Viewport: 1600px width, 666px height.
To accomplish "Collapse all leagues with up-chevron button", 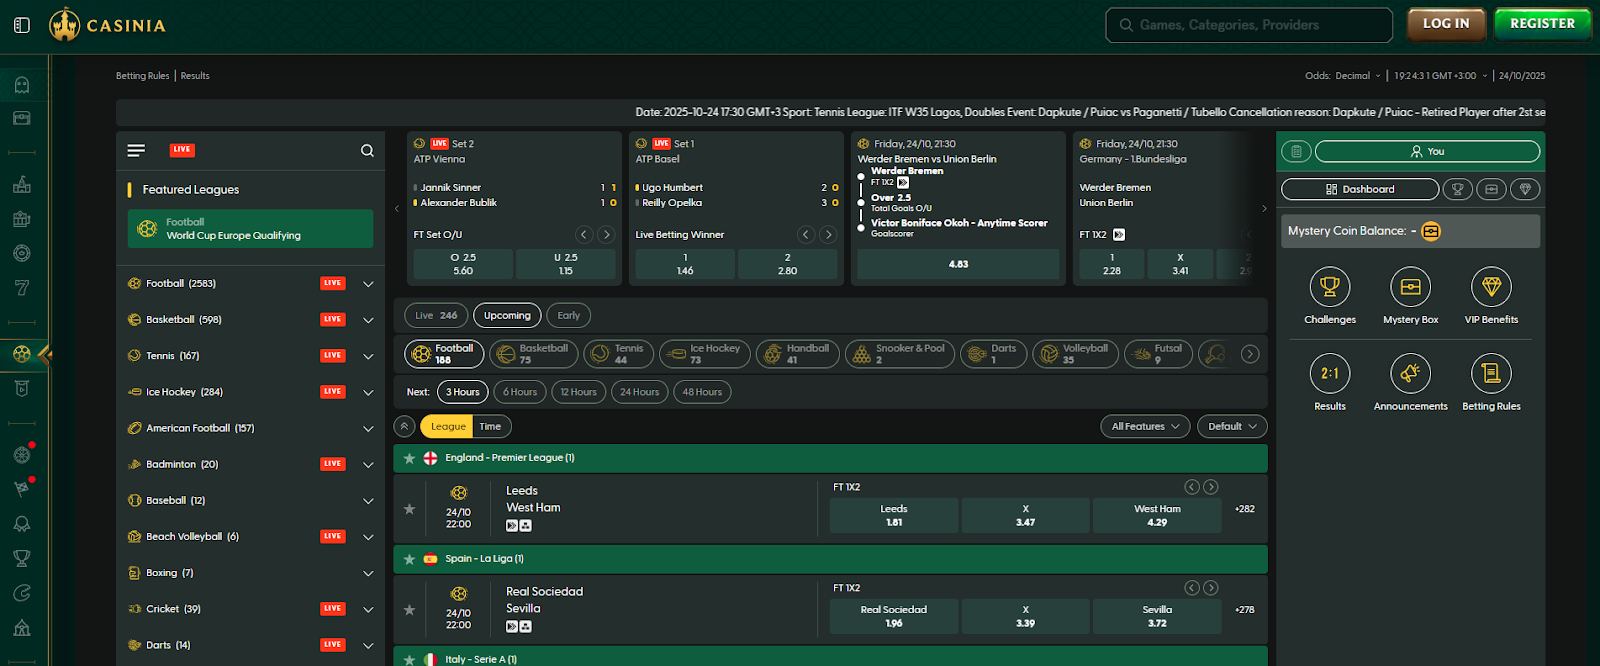I will [x=404, y=426].
